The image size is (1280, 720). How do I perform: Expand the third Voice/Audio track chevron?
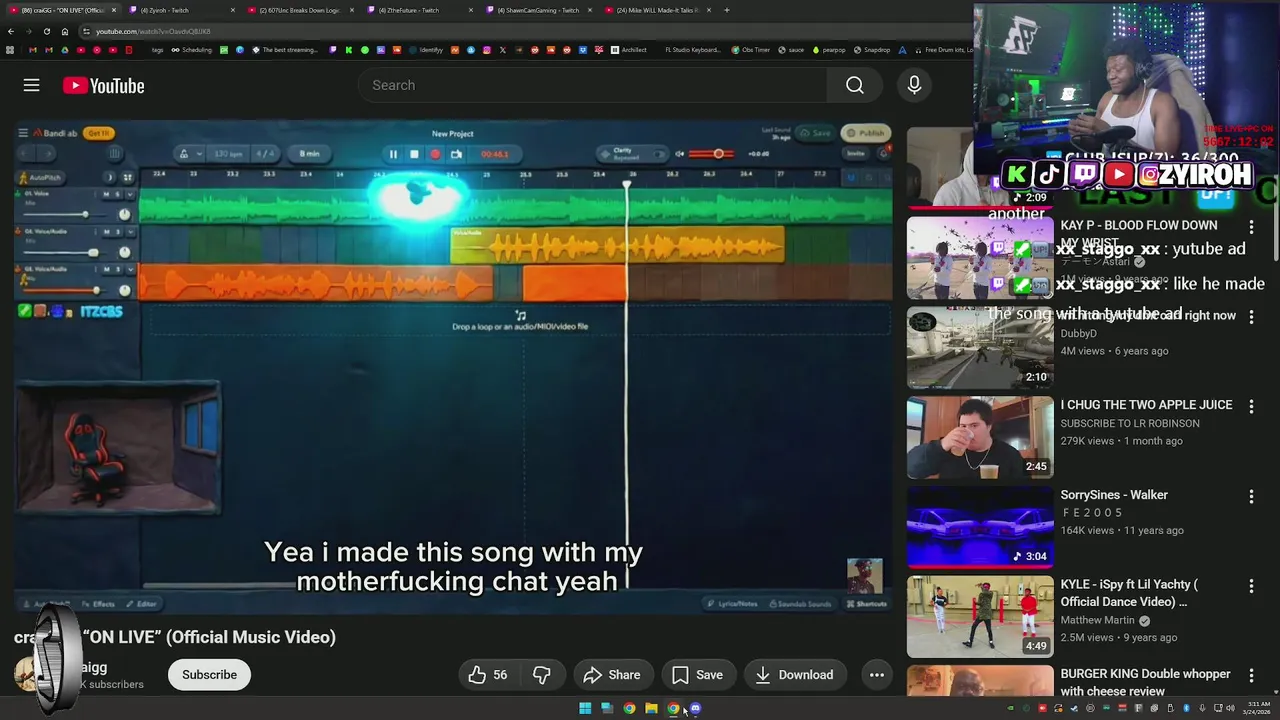(130, 269)
